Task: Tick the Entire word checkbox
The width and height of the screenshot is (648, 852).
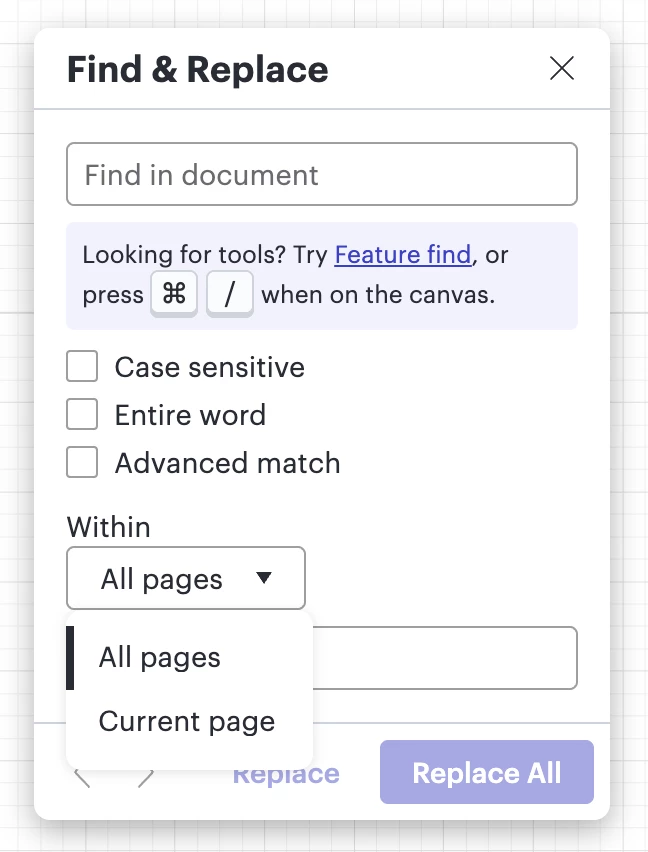Action: (82, 415)
